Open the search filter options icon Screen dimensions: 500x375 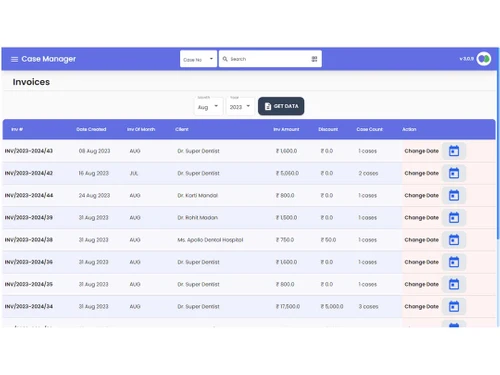coord(314,59)
